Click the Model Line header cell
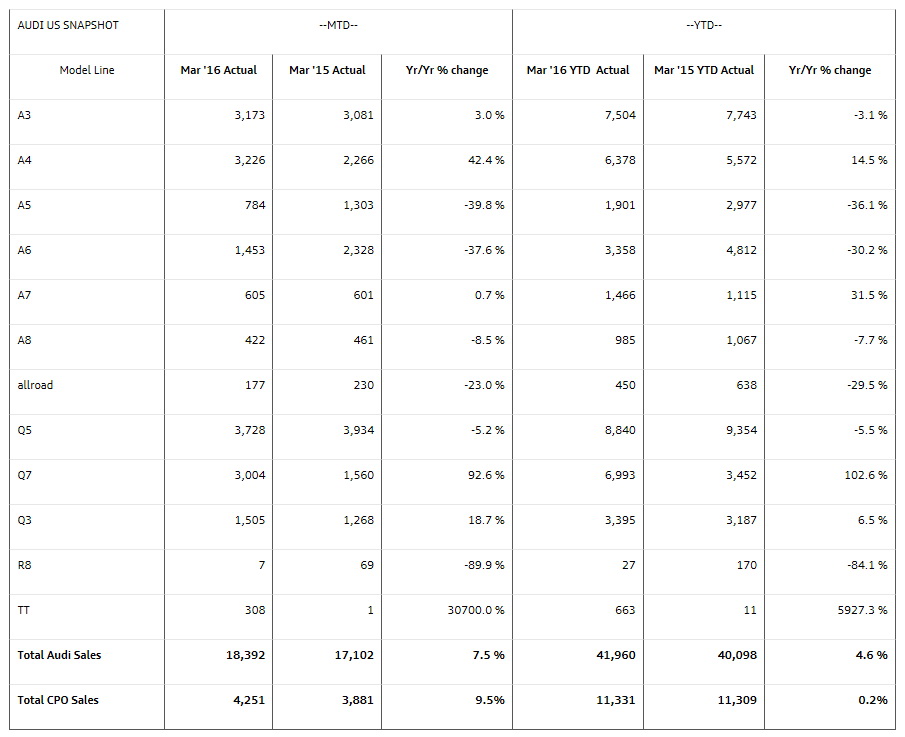Image resolution: width=905 pixels, height=737 pixels. [x=87, y=70]
